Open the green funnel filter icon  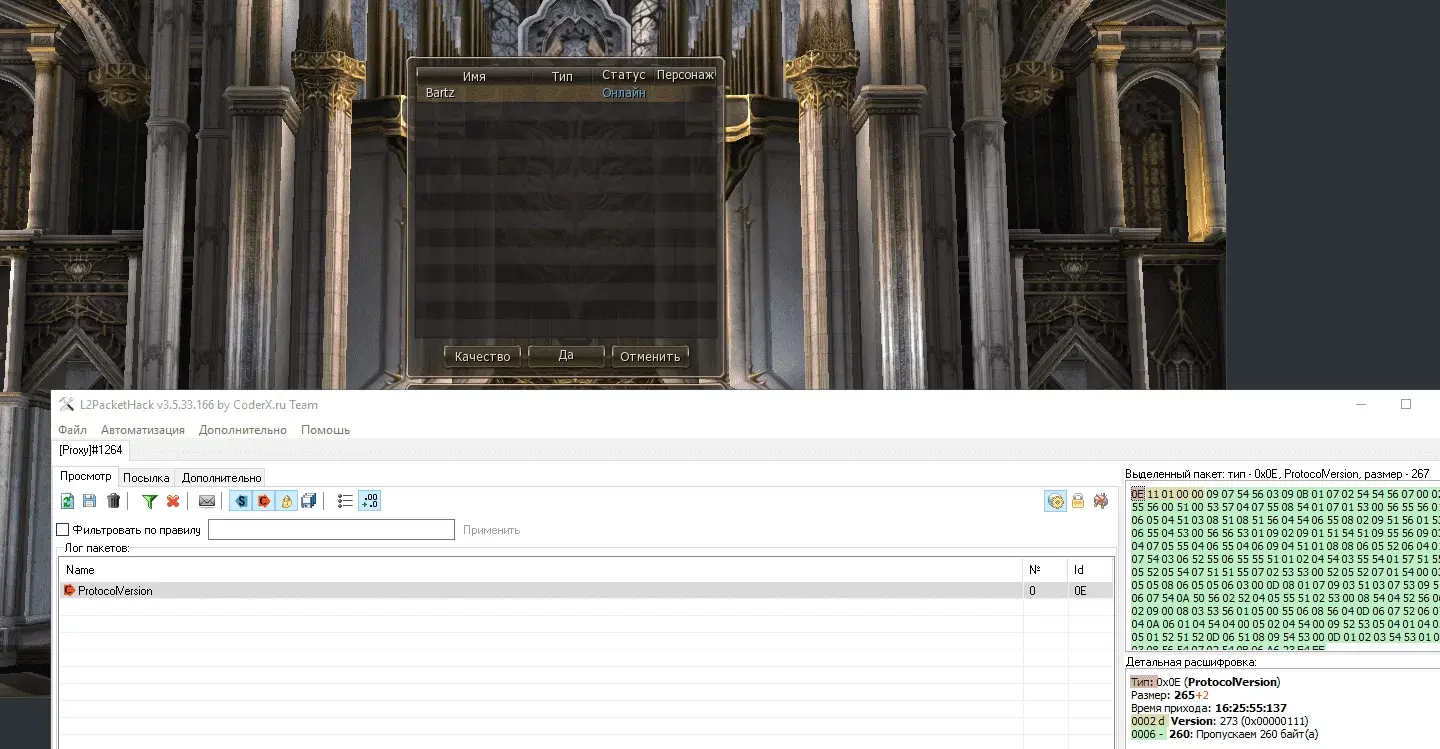click(x=150, y=501)
